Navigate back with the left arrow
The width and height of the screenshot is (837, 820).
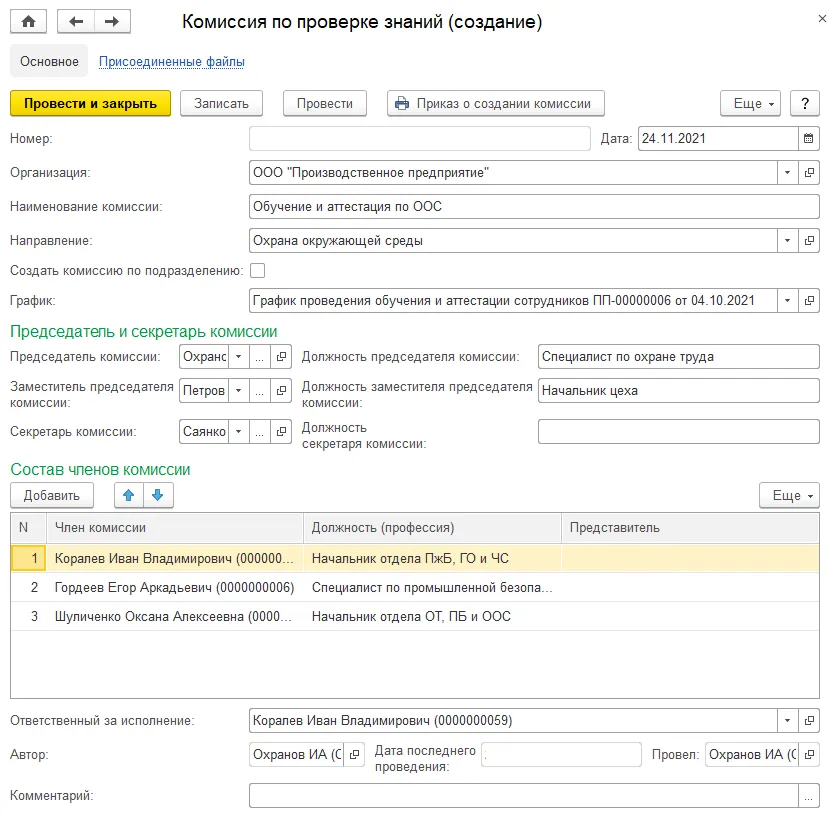tap(76, 22)
